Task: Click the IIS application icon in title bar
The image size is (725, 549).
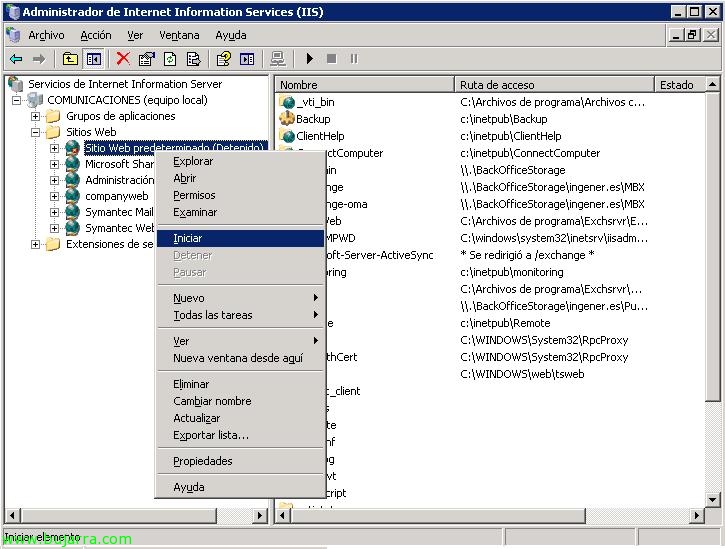Action: point(12,12)
